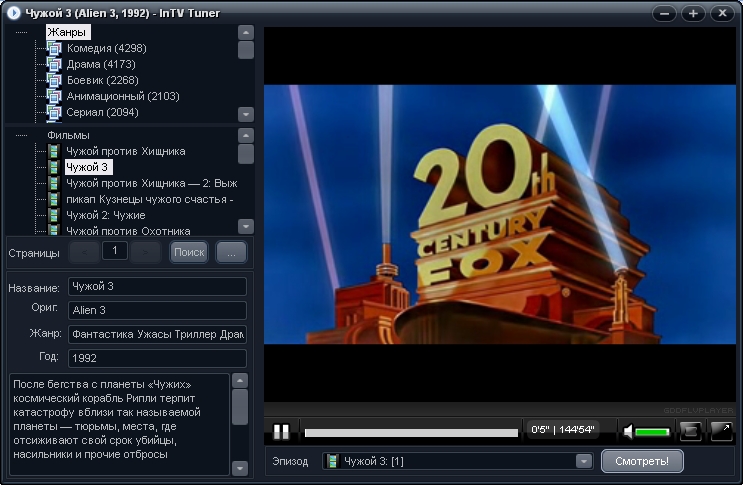The image size is (743, 485).
Task: Select film Чужой против Охотника
Action: (x=128, y=230)
